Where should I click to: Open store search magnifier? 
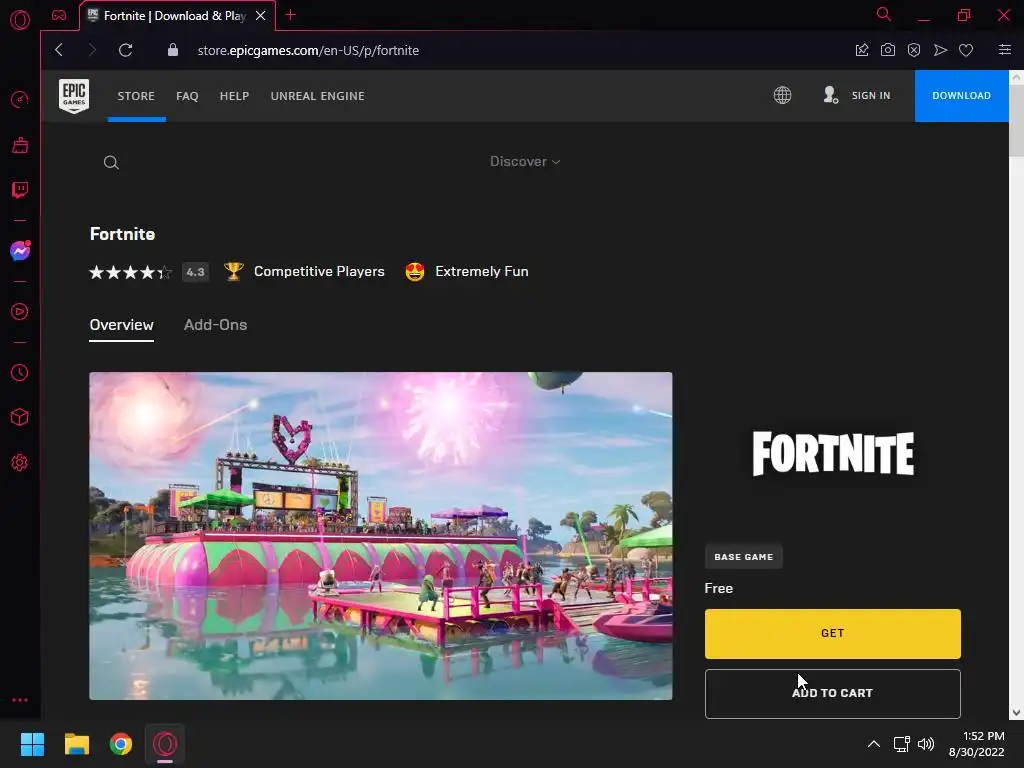coord(111,162)
